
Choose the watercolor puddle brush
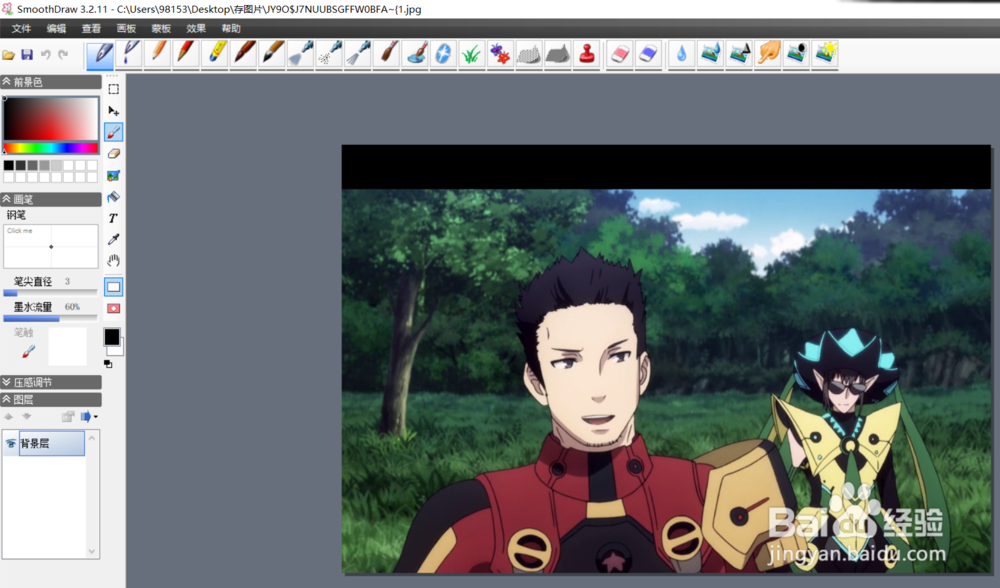point(416,54)
